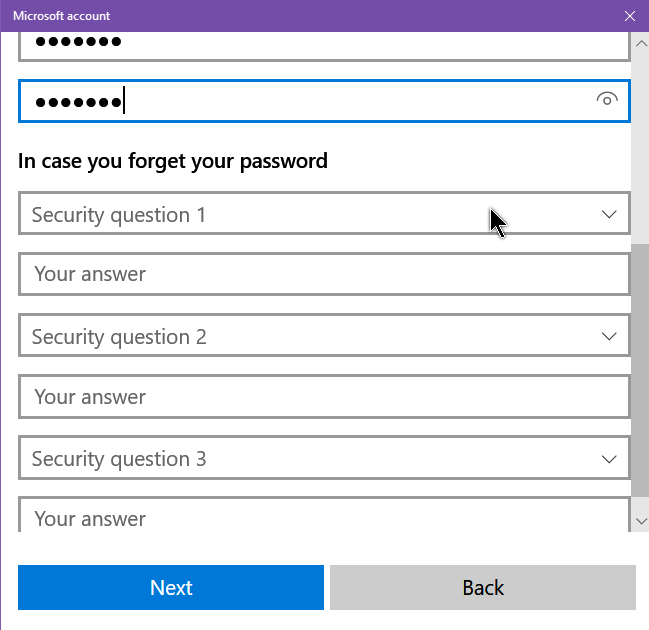The width and height of the screenshot is (649, 630).
Task: Click the confirm password field
Action: [324, 101]
